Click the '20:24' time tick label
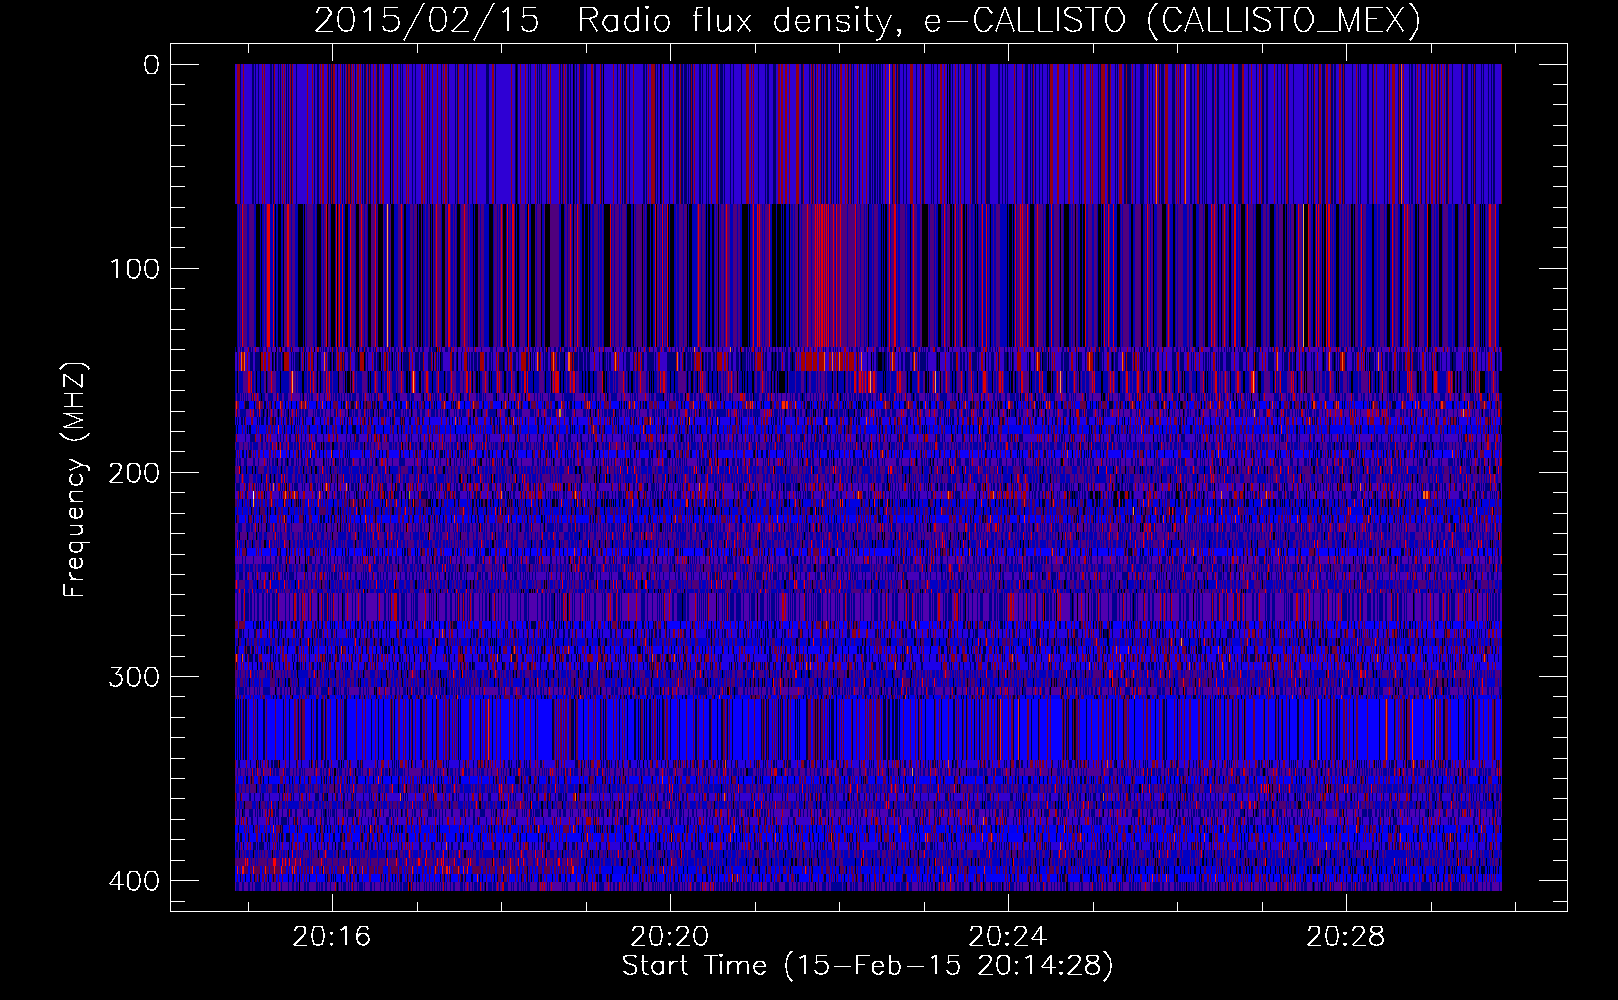Screen dimensions: 1618x1000 tap(1008, 937)
